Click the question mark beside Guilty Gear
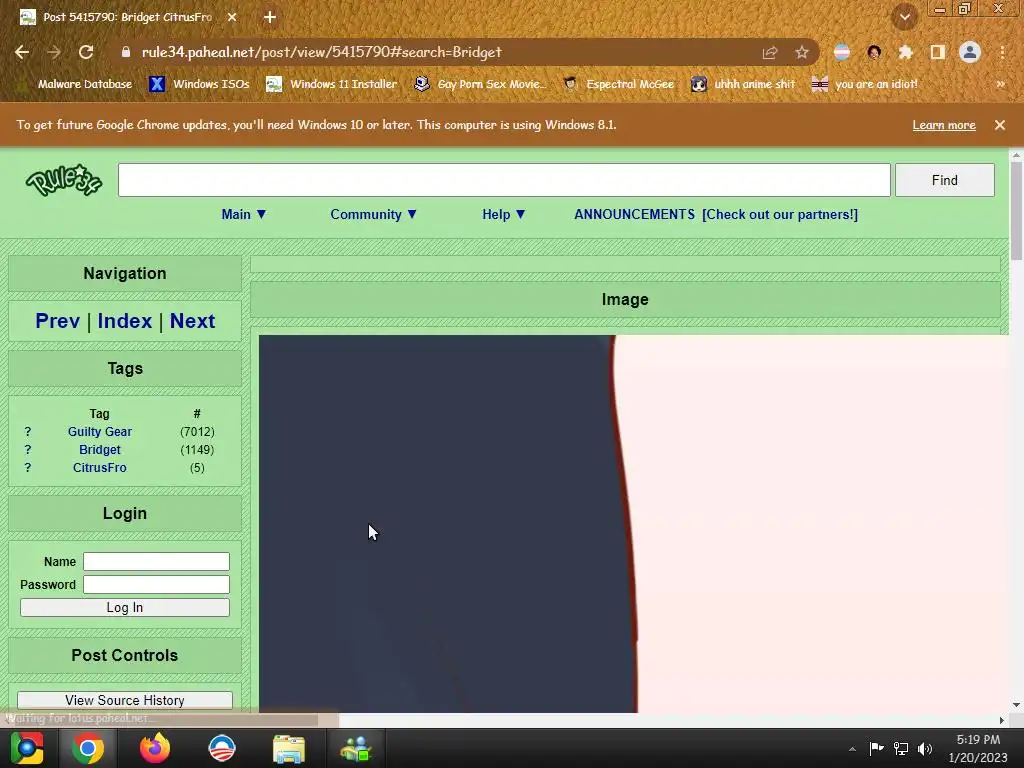The height and width of the screenshot is (768, 1024). pos(27,432)
